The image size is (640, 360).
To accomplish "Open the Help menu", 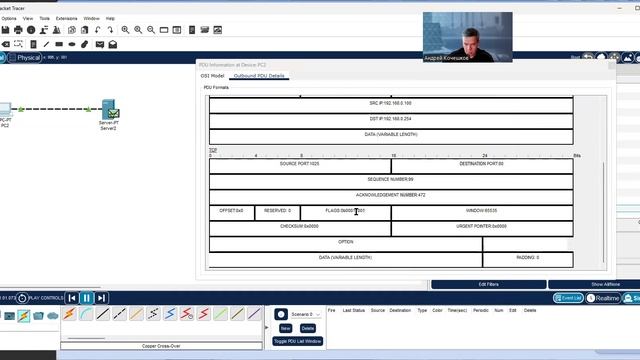I will point(110,18).
